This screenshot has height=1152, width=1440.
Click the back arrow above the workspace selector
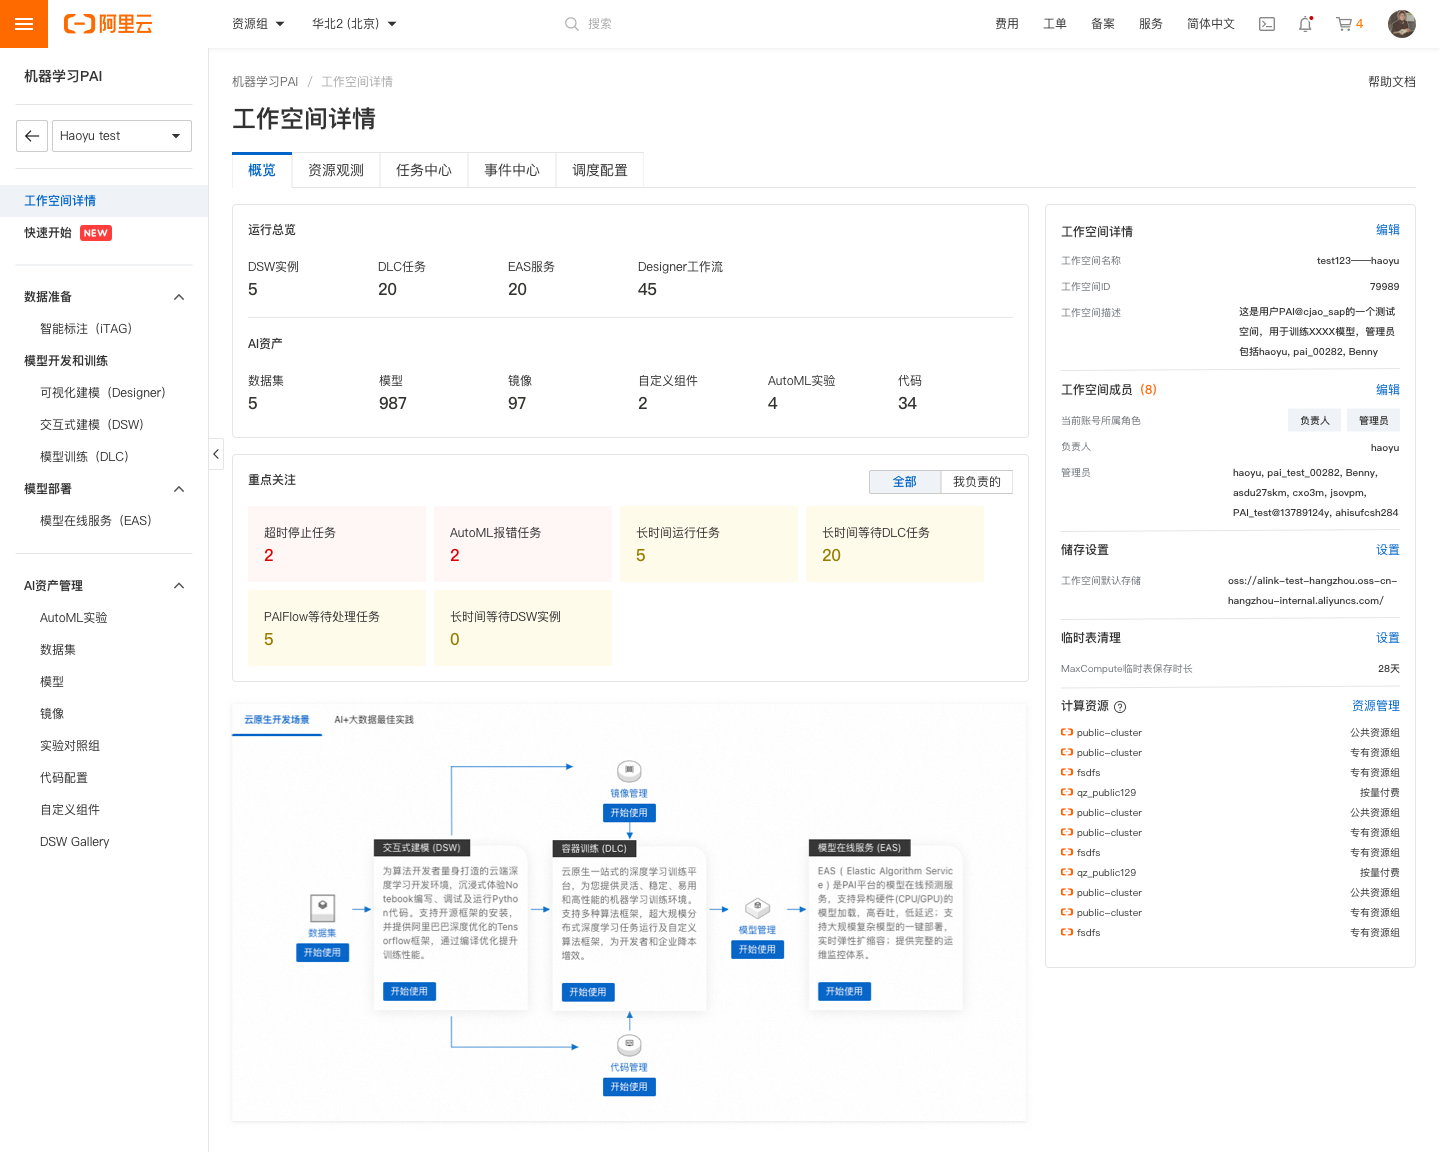(x=31, y=135)
